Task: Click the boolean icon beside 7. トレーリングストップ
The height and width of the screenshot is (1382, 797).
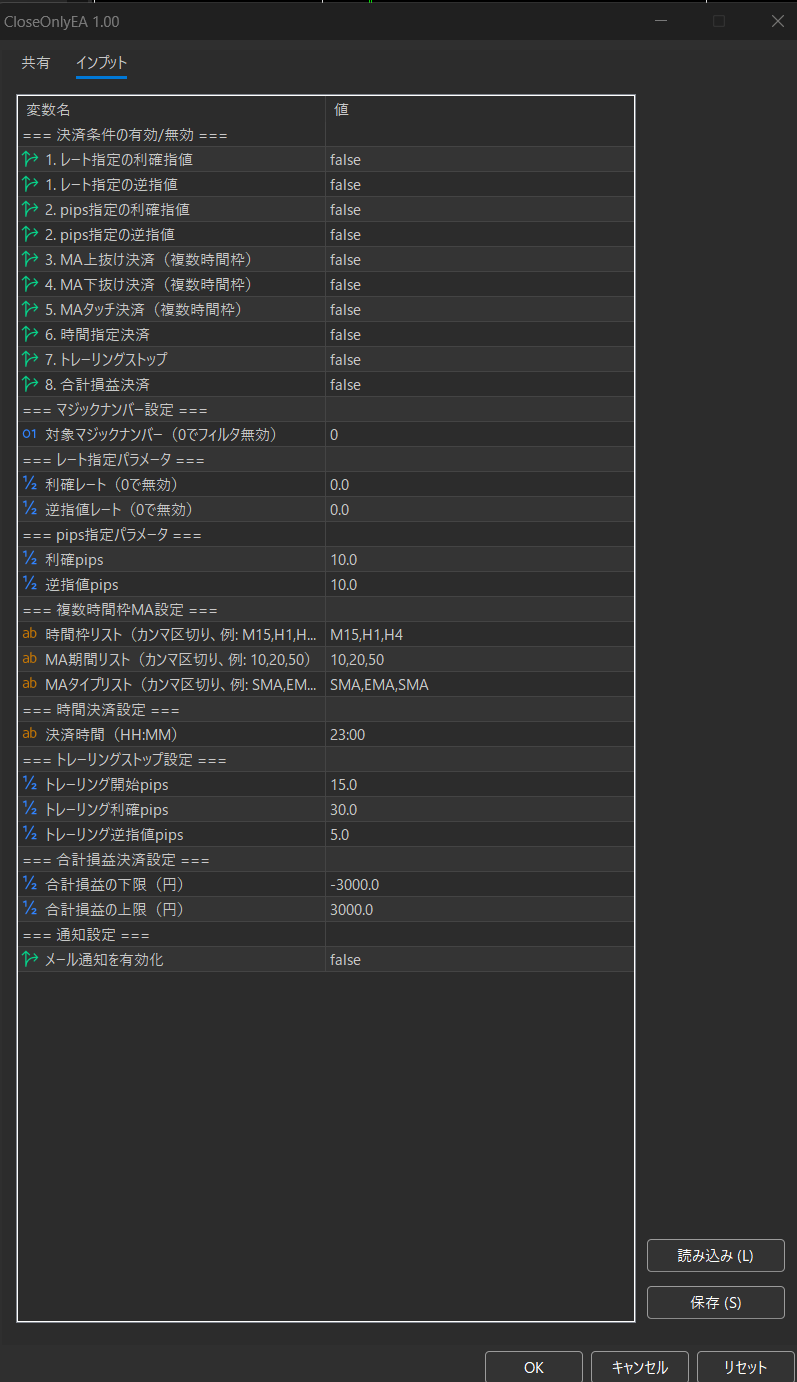Action: (29, 359)
